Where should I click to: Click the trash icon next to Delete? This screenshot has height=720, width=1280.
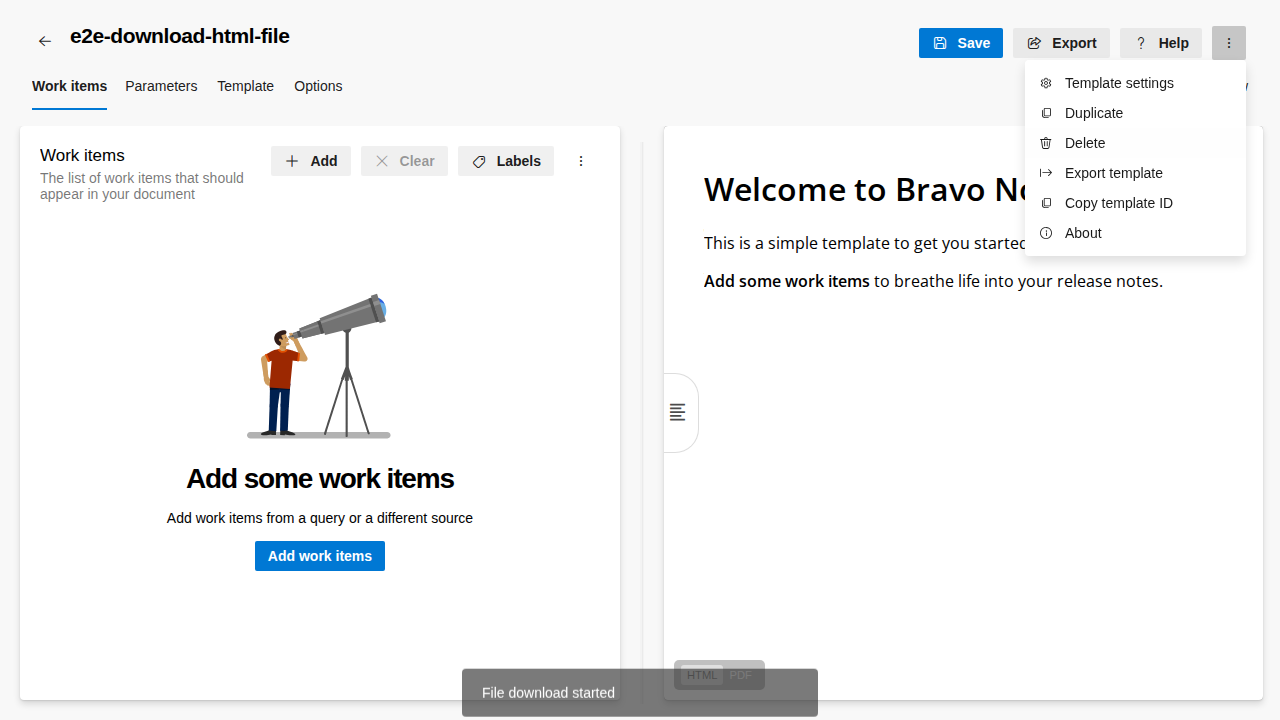pos(1046,143)
